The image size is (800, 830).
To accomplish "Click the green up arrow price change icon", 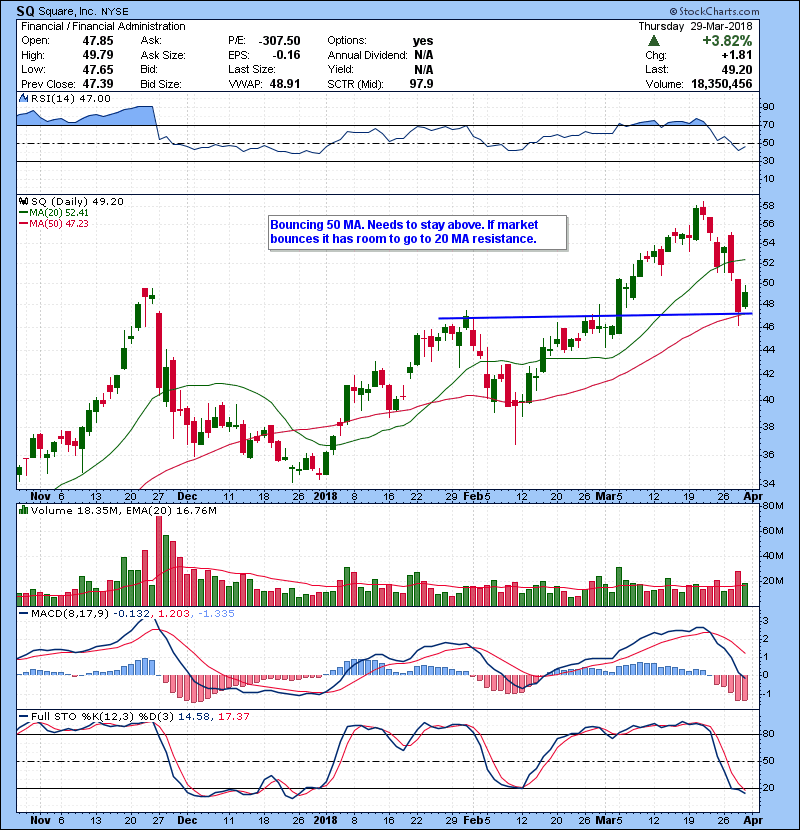I will point(653,40).
